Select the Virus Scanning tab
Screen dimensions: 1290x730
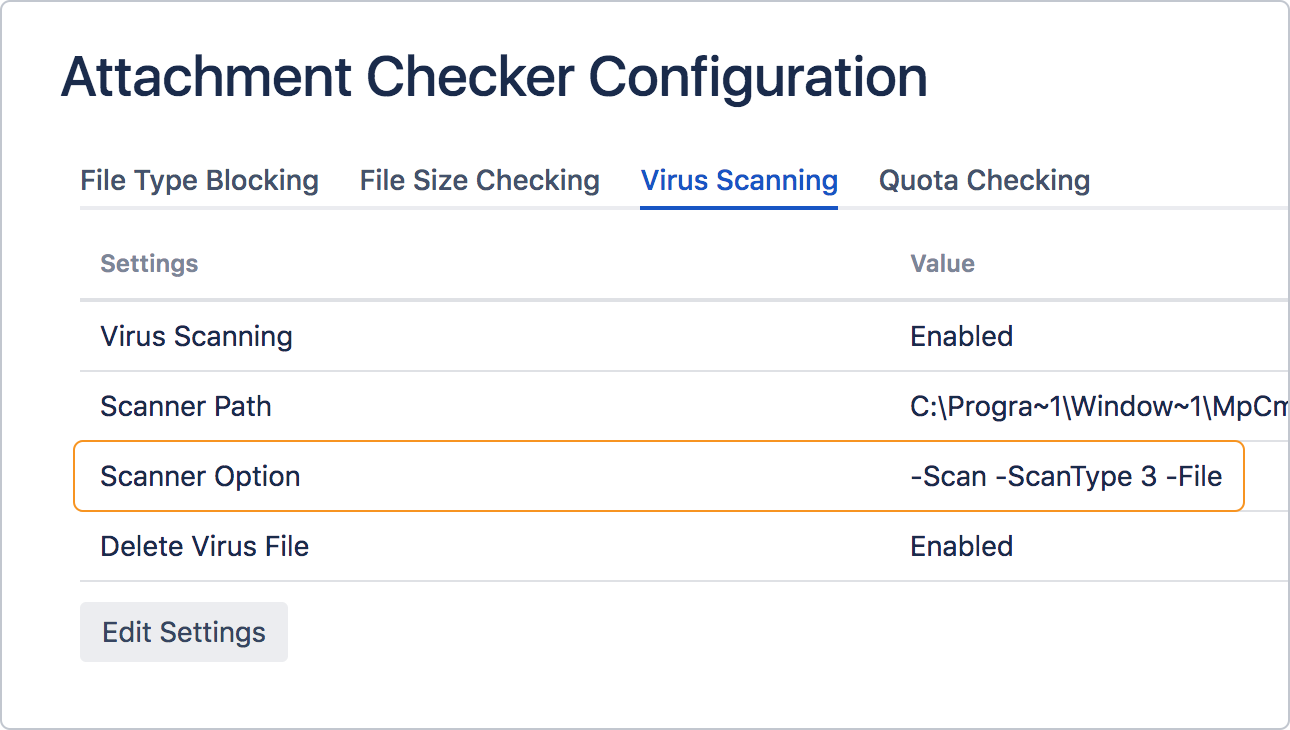pyautogui.click(x=738, y=181)
